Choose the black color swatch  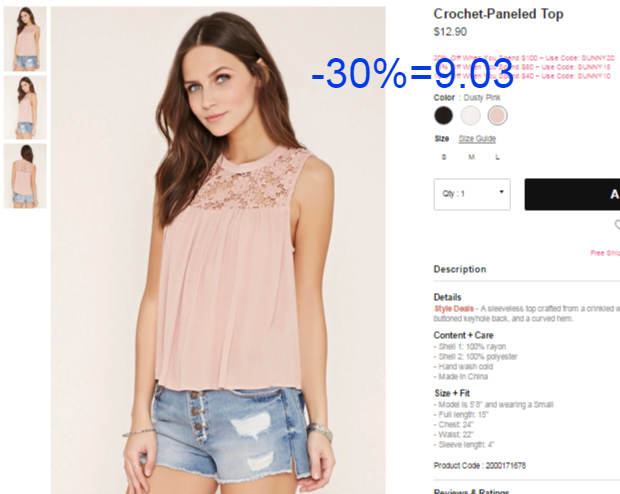pyautogui.click(x=443, y=115)
